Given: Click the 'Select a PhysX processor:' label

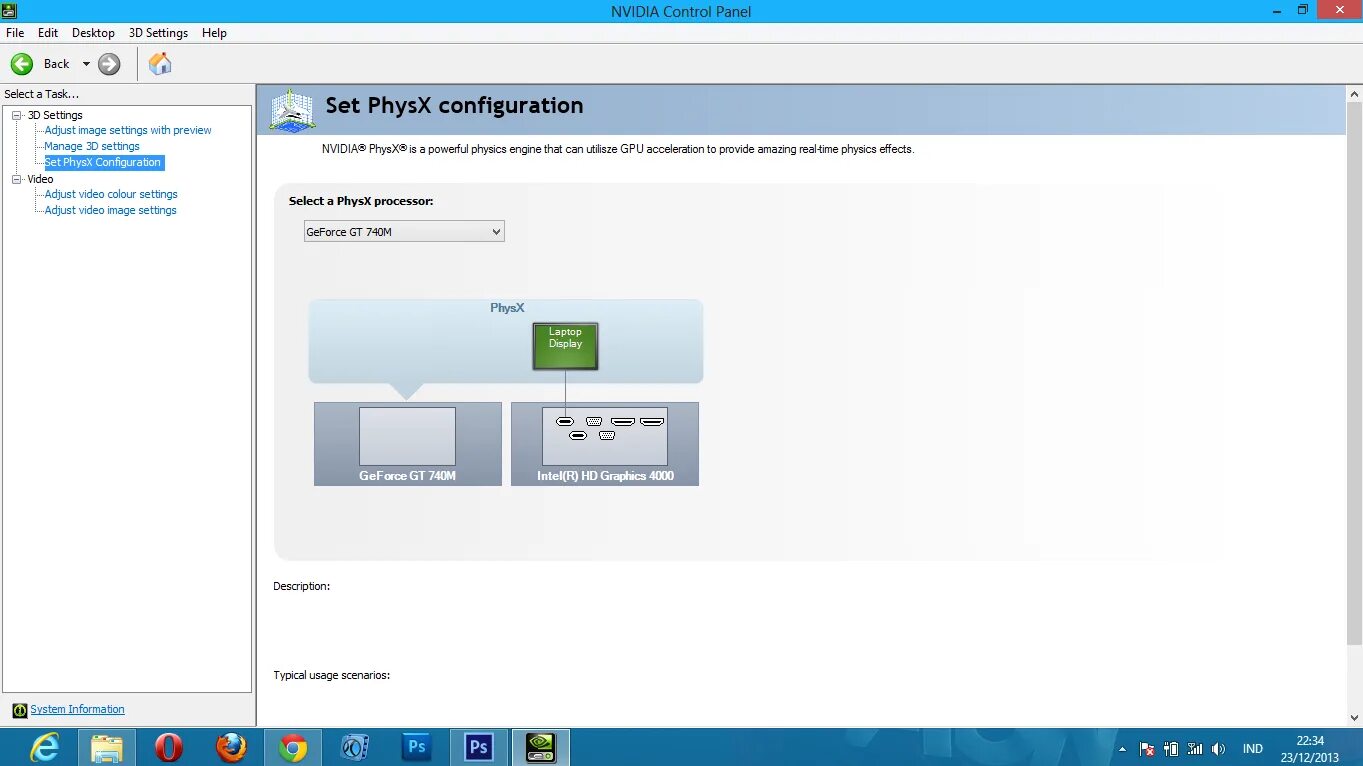Looking at the screenshot, I should [x=361, y=201].
